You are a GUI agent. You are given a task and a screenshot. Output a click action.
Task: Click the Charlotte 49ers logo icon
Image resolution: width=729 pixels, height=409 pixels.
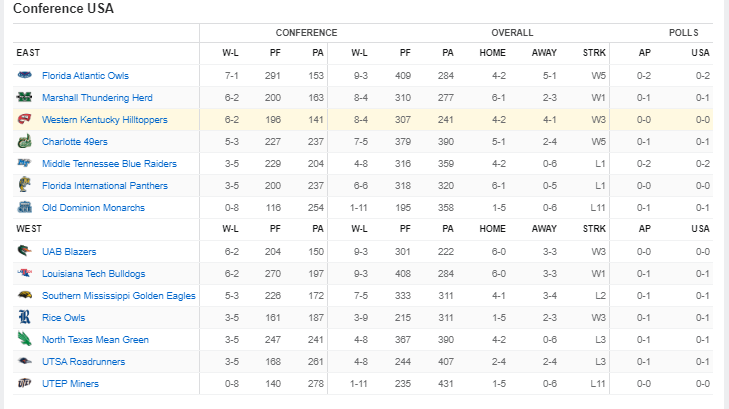[x=25, y=141]
